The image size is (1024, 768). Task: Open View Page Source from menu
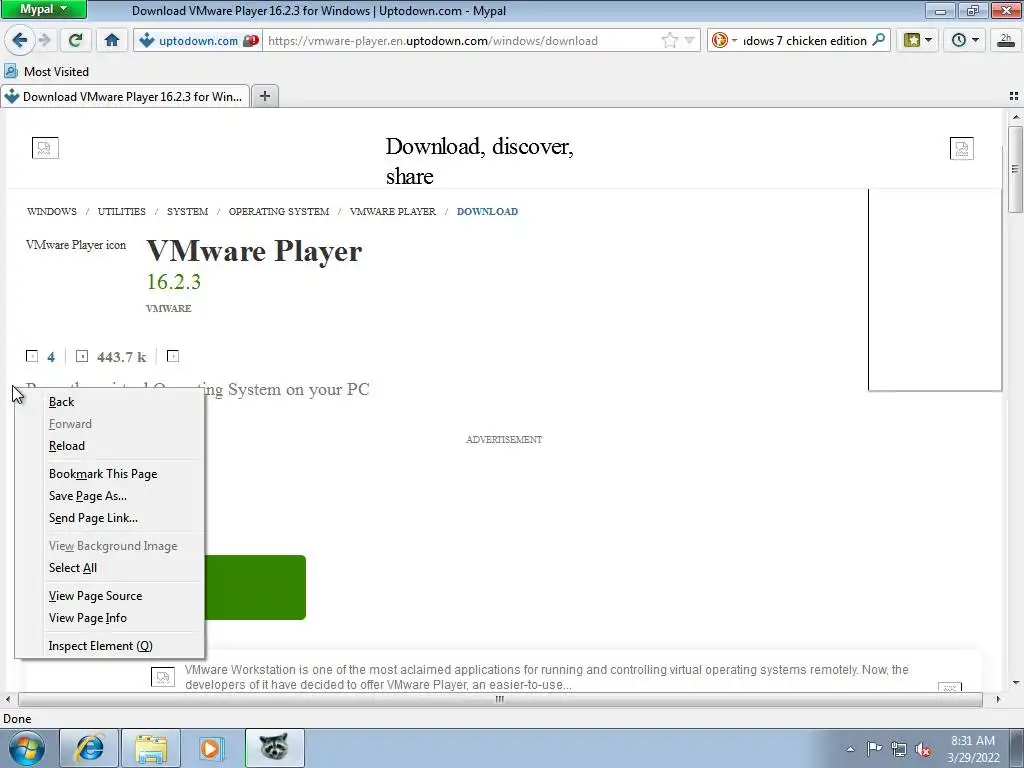110,596
